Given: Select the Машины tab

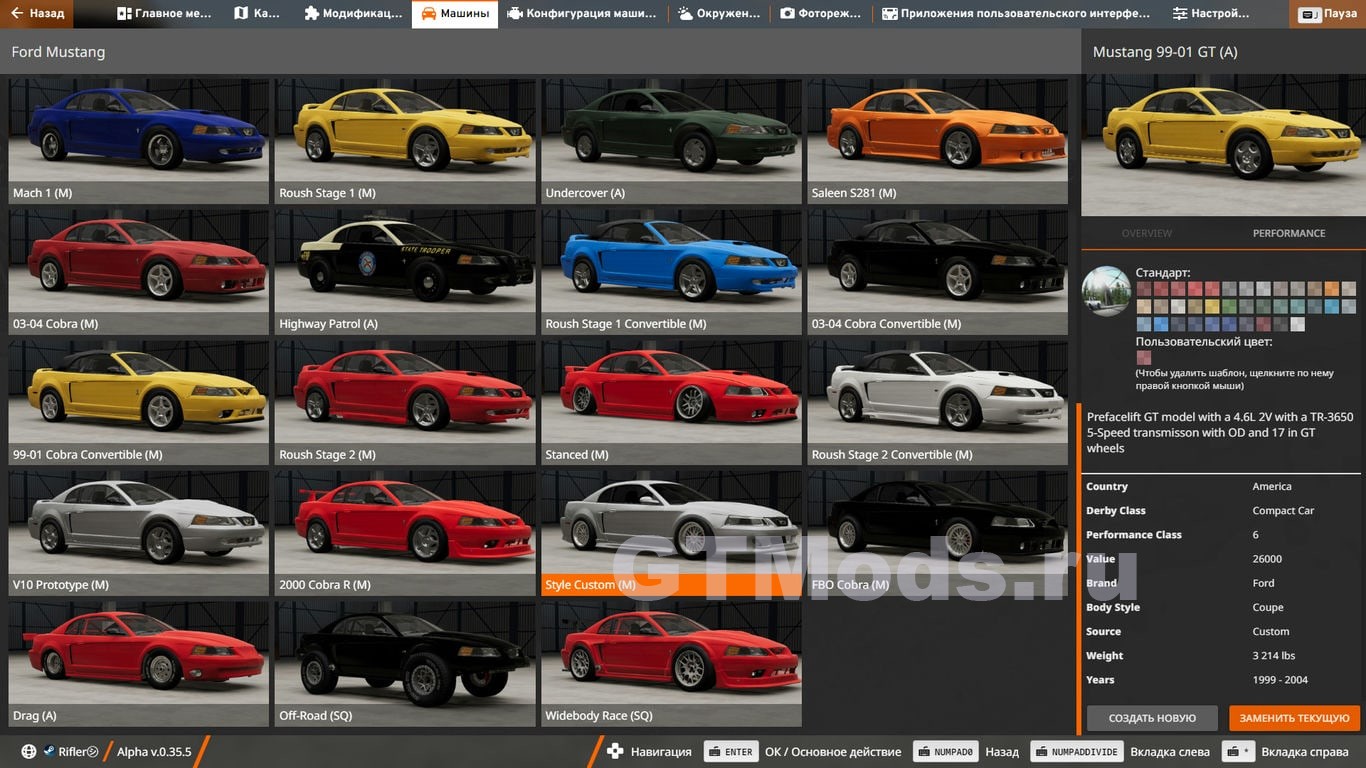Looking at the screenshot, I should coord(455,14).
